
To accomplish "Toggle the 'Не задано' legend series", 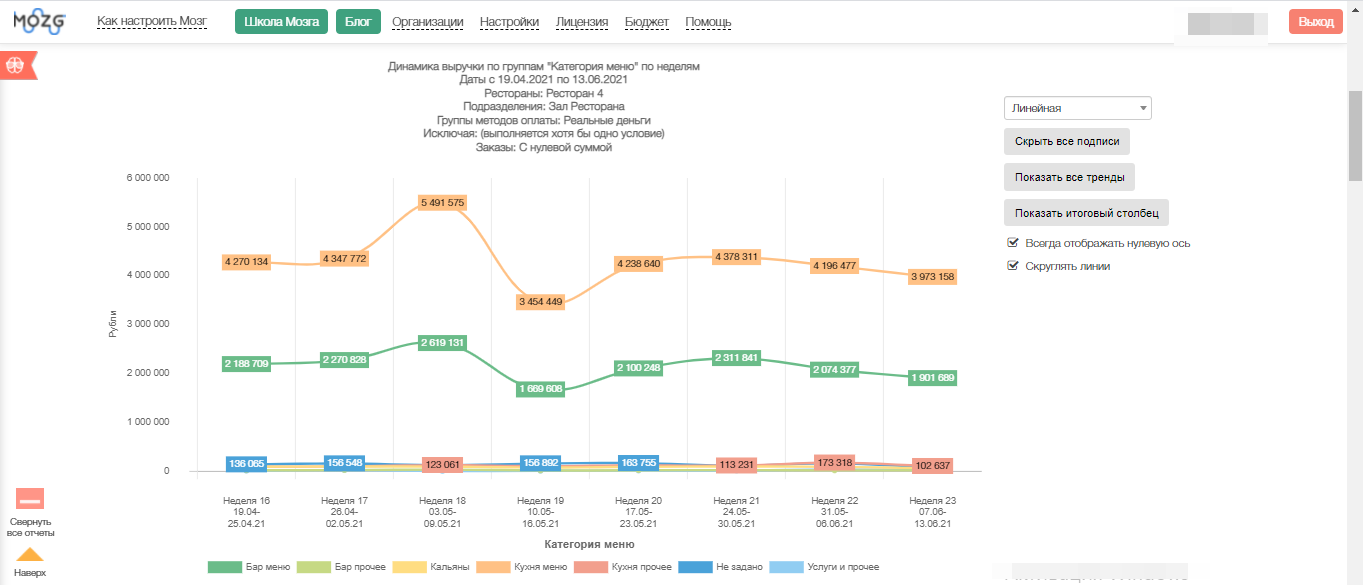I will 695,567.
